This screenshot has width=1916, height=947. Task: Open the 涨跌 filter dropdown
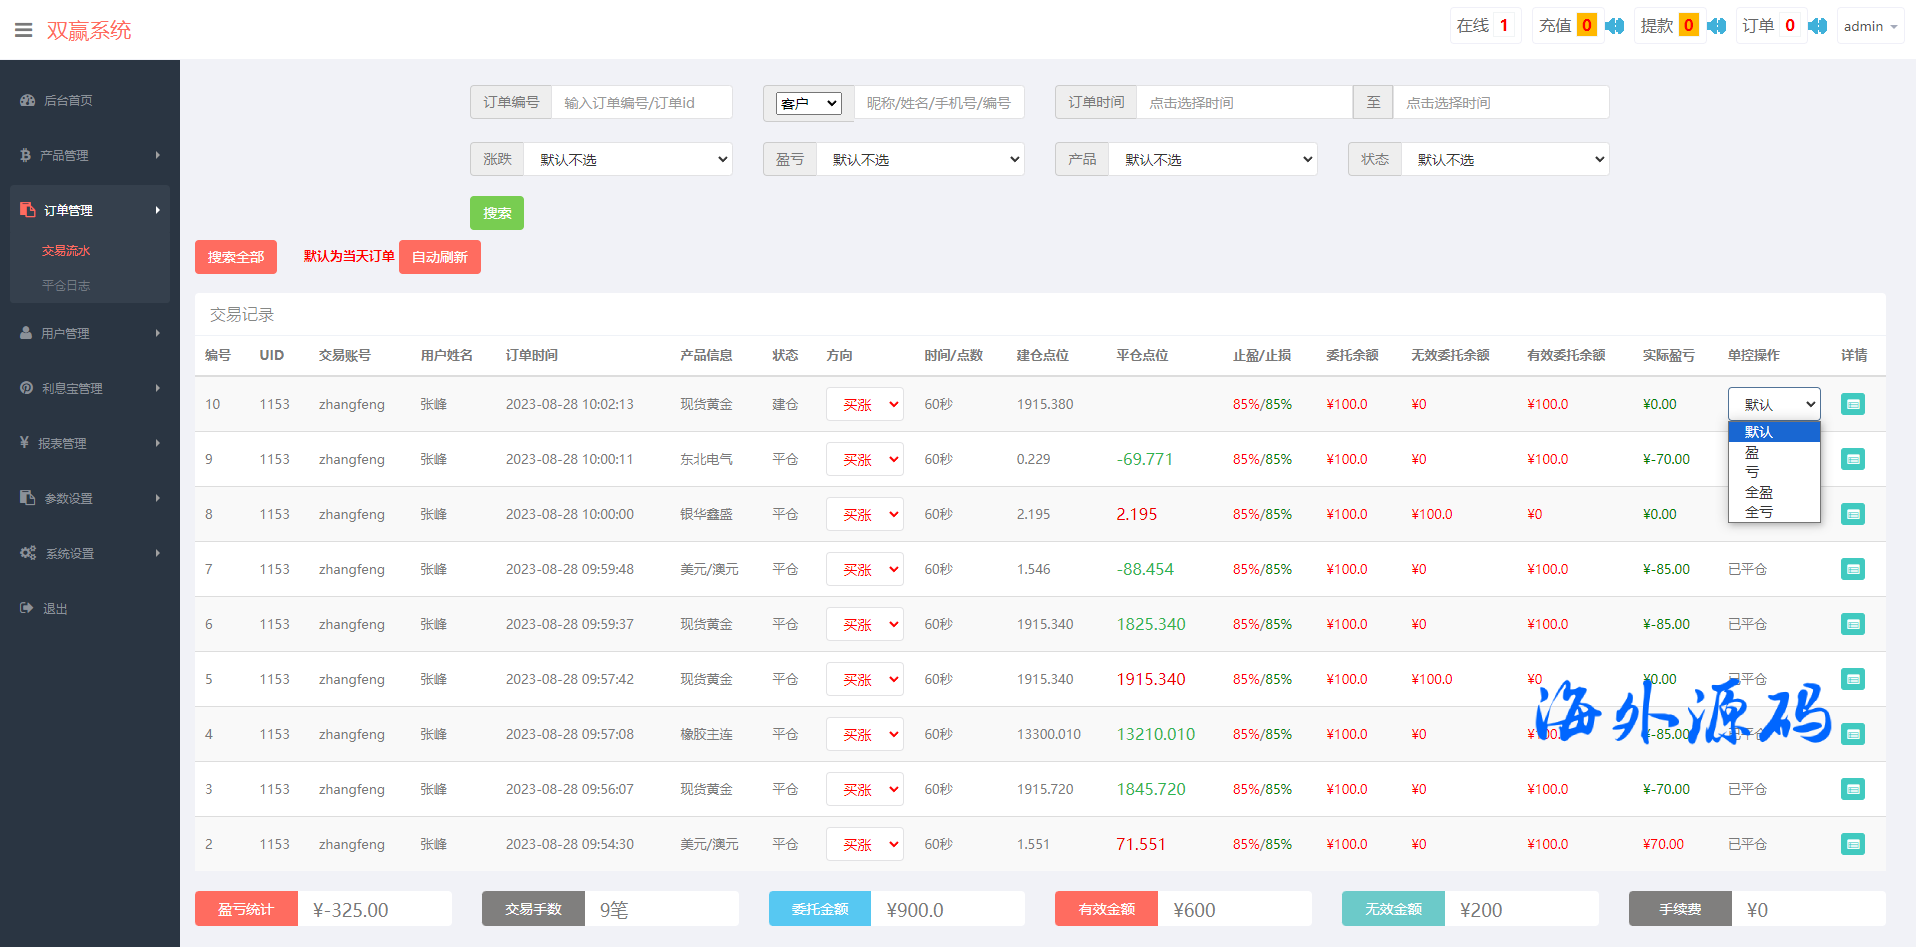[x=628, y=160]
